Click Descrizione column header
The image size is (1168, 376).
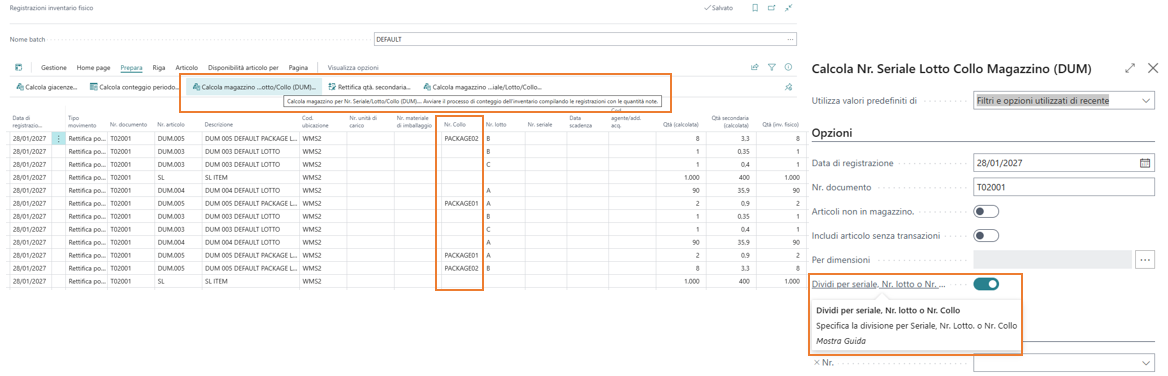[218, 124]
